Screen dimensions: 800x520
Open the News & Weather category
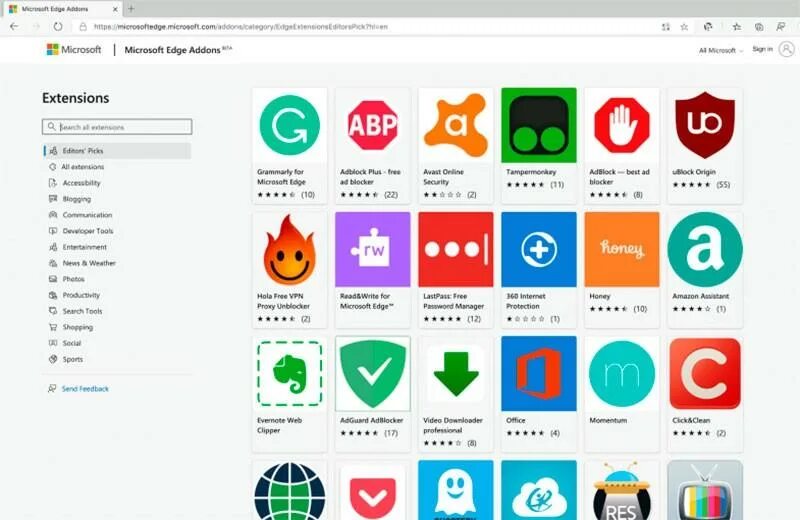click(x=89, y=263)
